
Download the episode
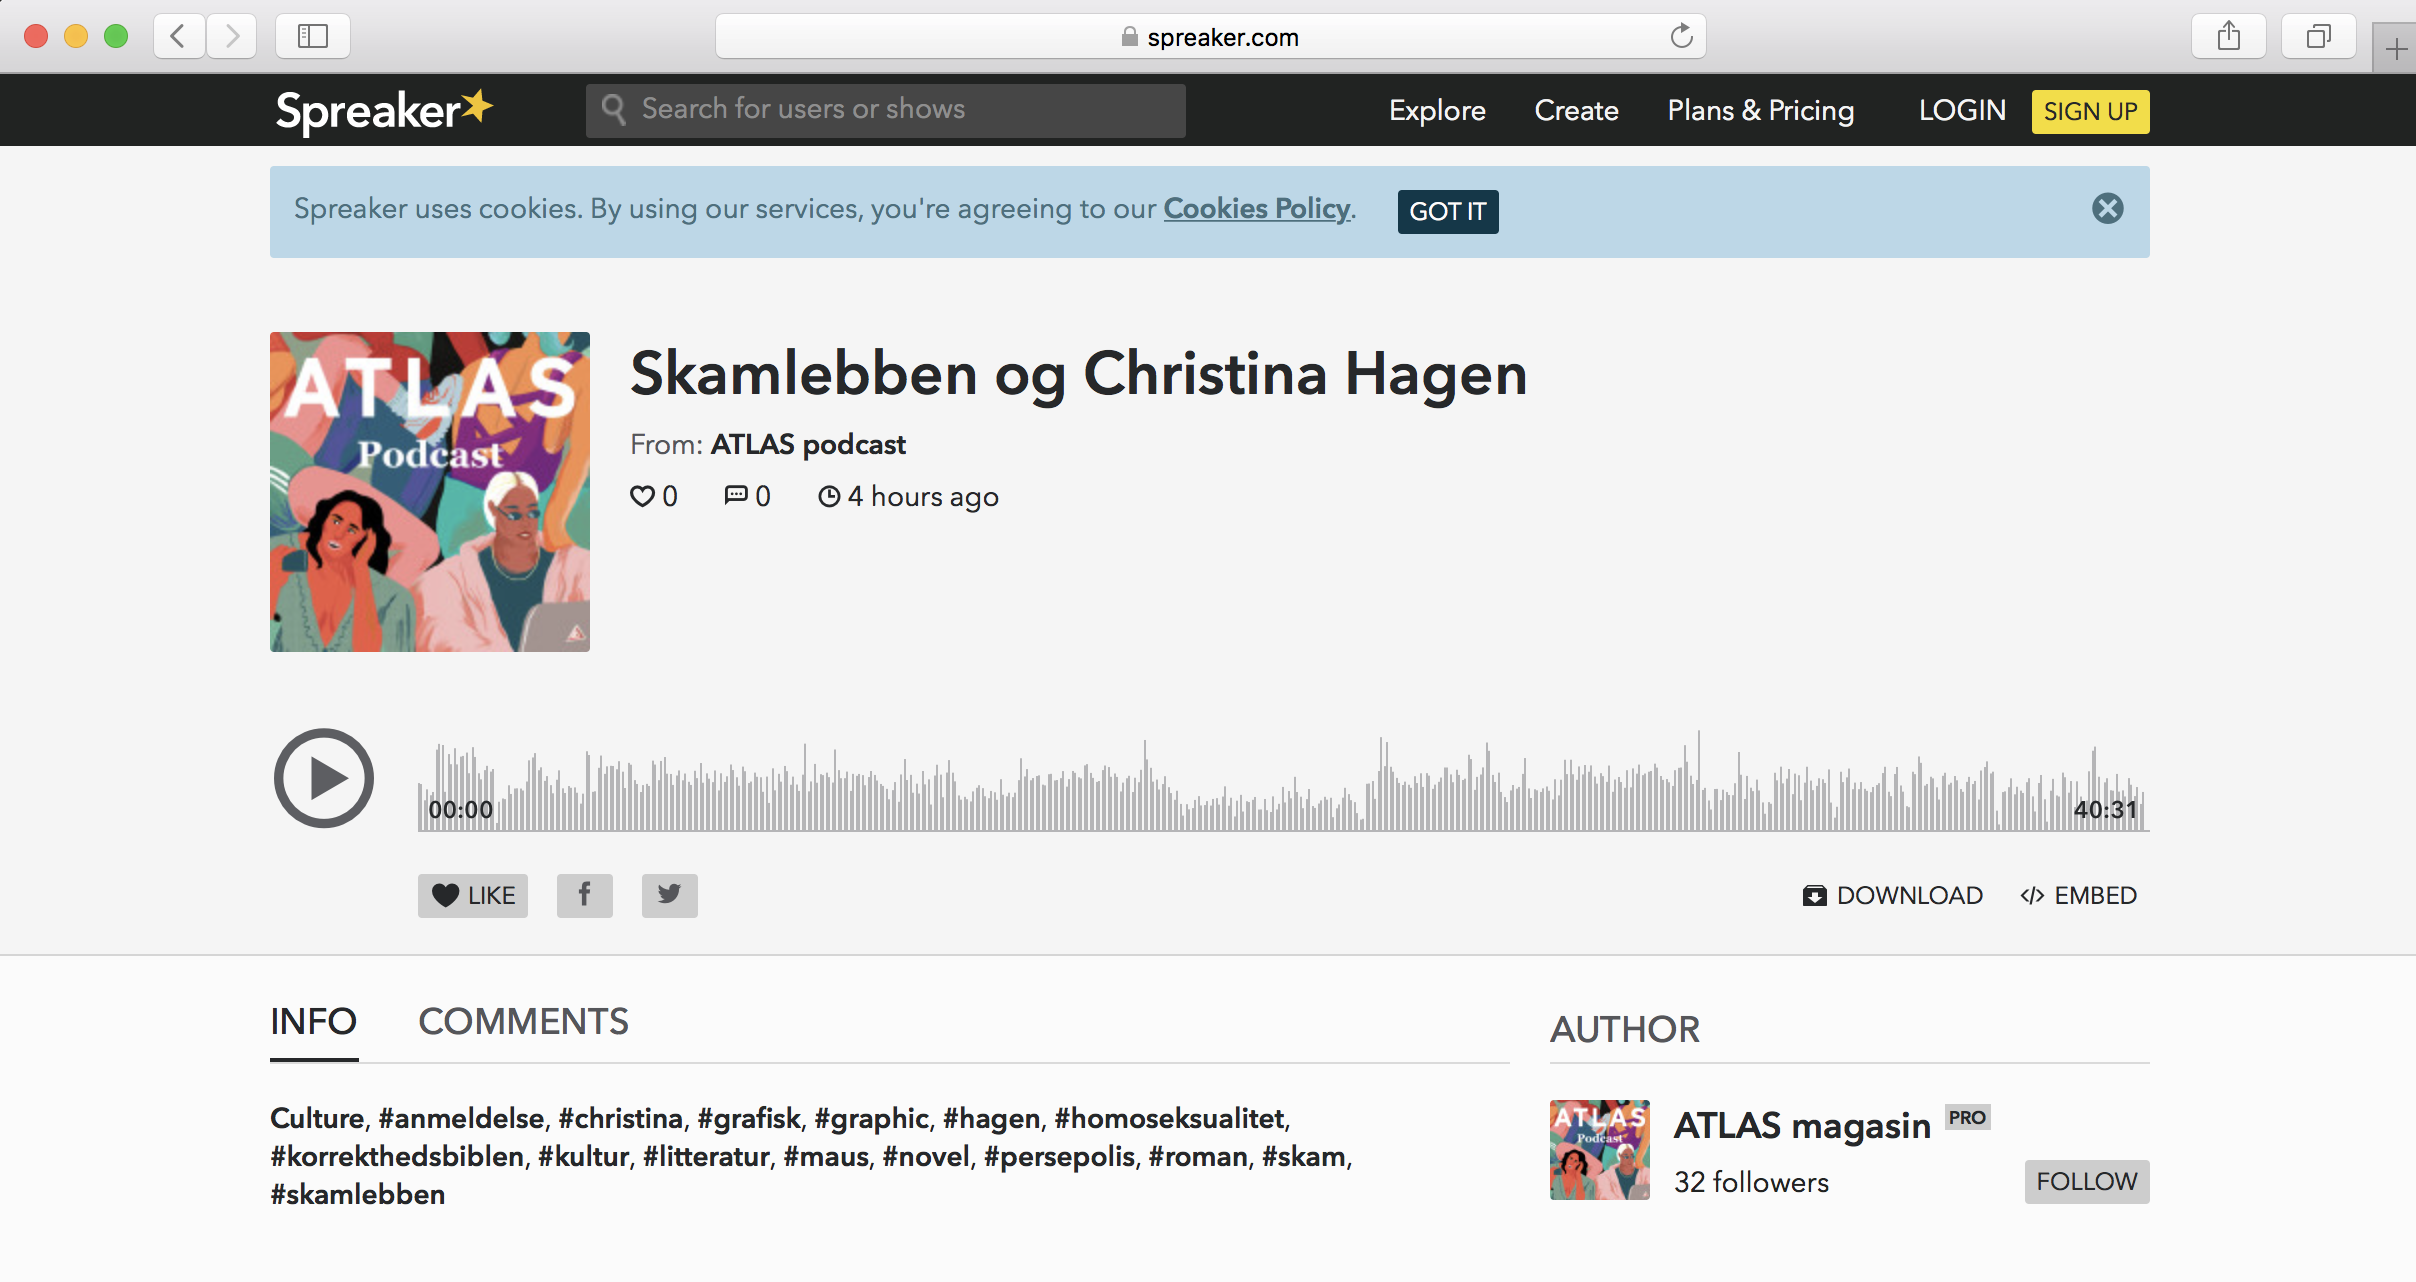(x=1892, y=895)
